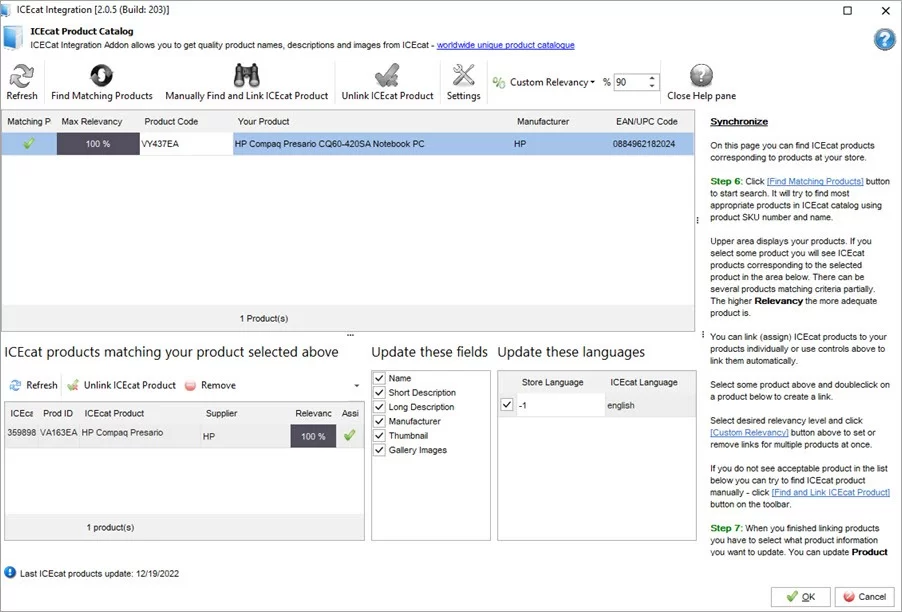Screen dimensions: 902x612
Task: Click Close Help pane icon
Action: coord(700,80)
